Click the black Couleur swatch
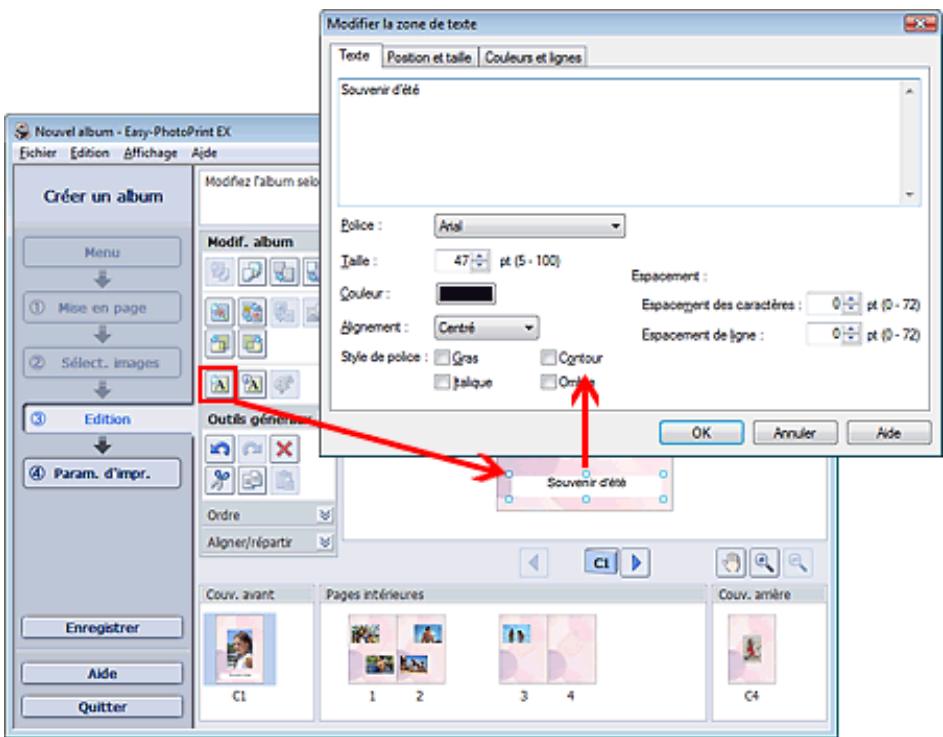 [465, 294]
